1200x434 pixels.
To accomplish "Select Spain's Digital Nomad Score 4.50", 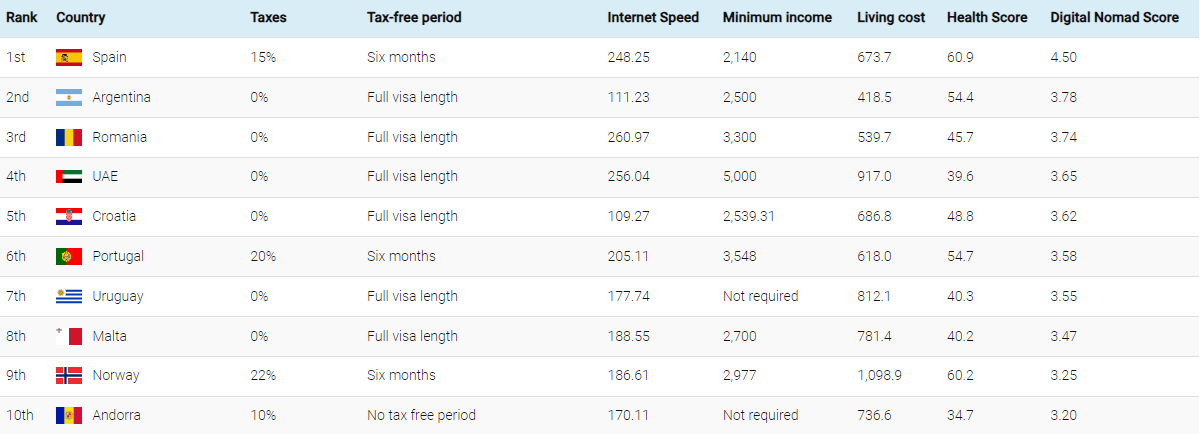I will pyautogui.click(x=1064, y=57).
